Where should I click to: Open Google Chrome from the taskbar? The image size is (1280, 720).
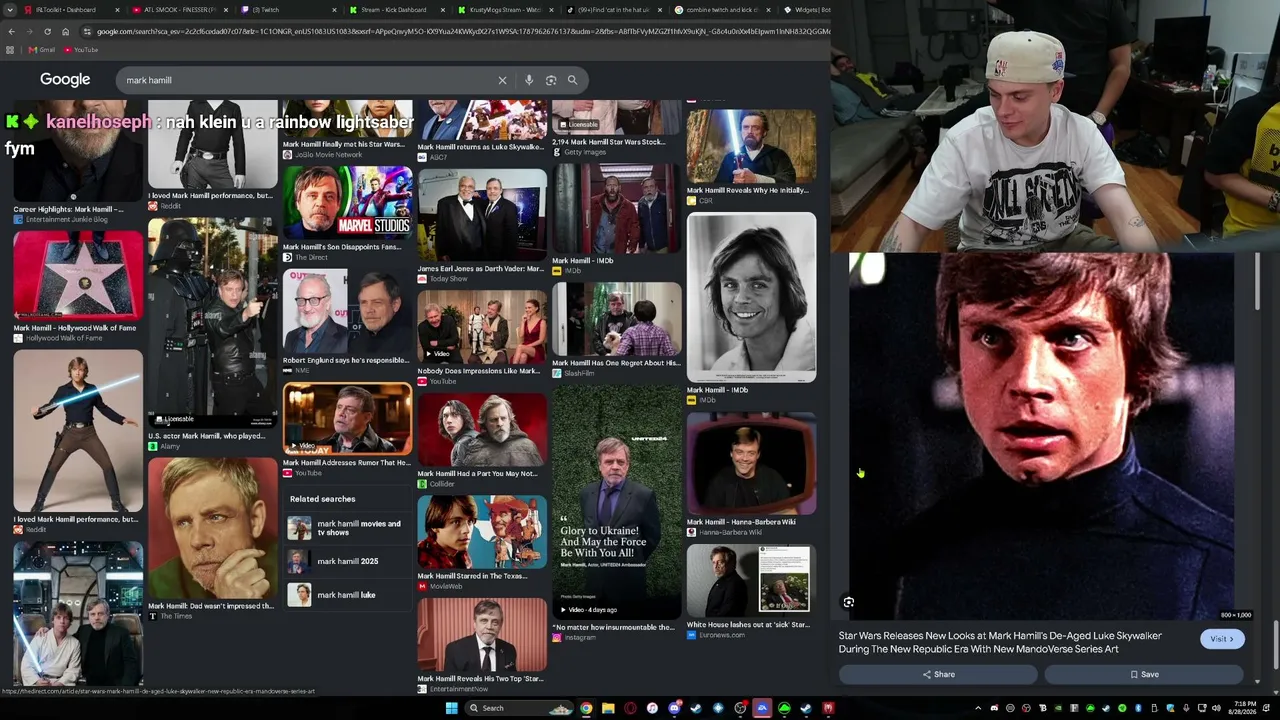point(586,708)
